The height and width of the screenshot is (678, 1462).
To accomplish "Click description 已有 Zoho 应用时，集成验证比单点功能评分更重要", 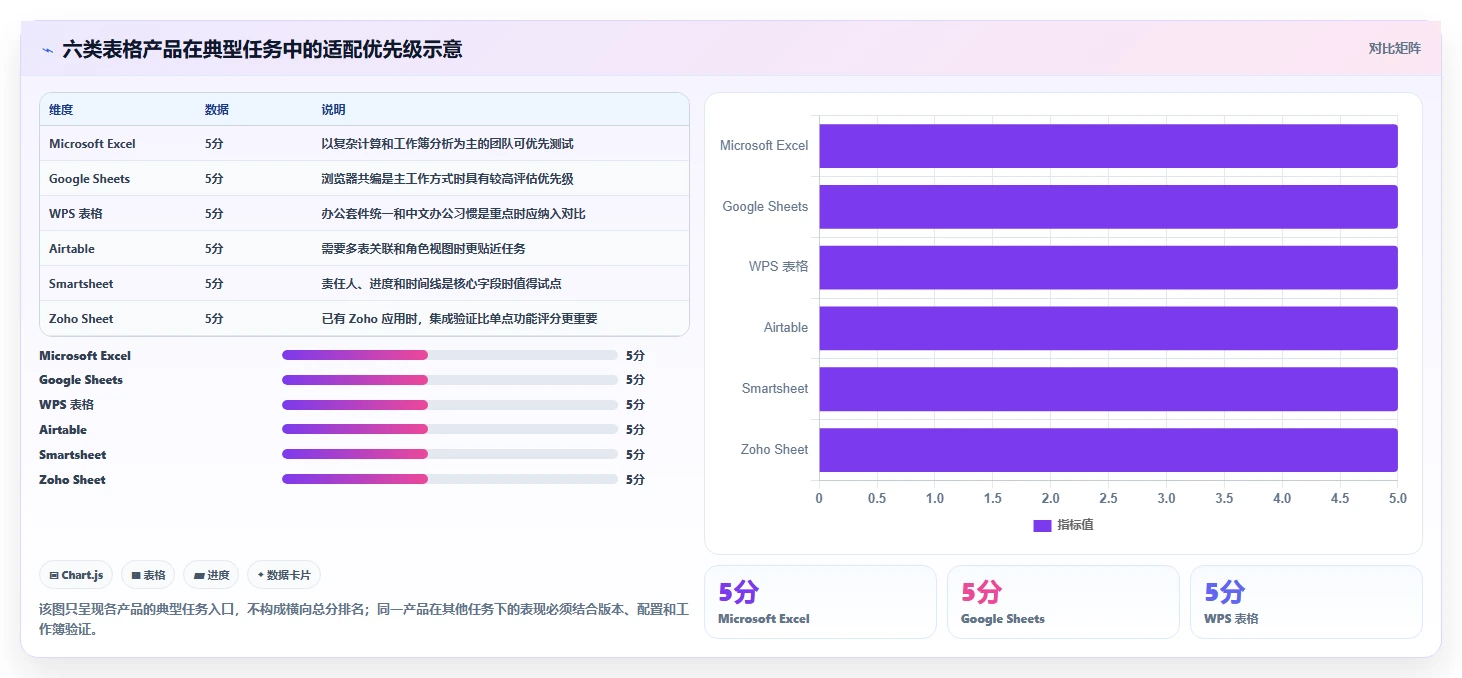I will pos(459,319).
